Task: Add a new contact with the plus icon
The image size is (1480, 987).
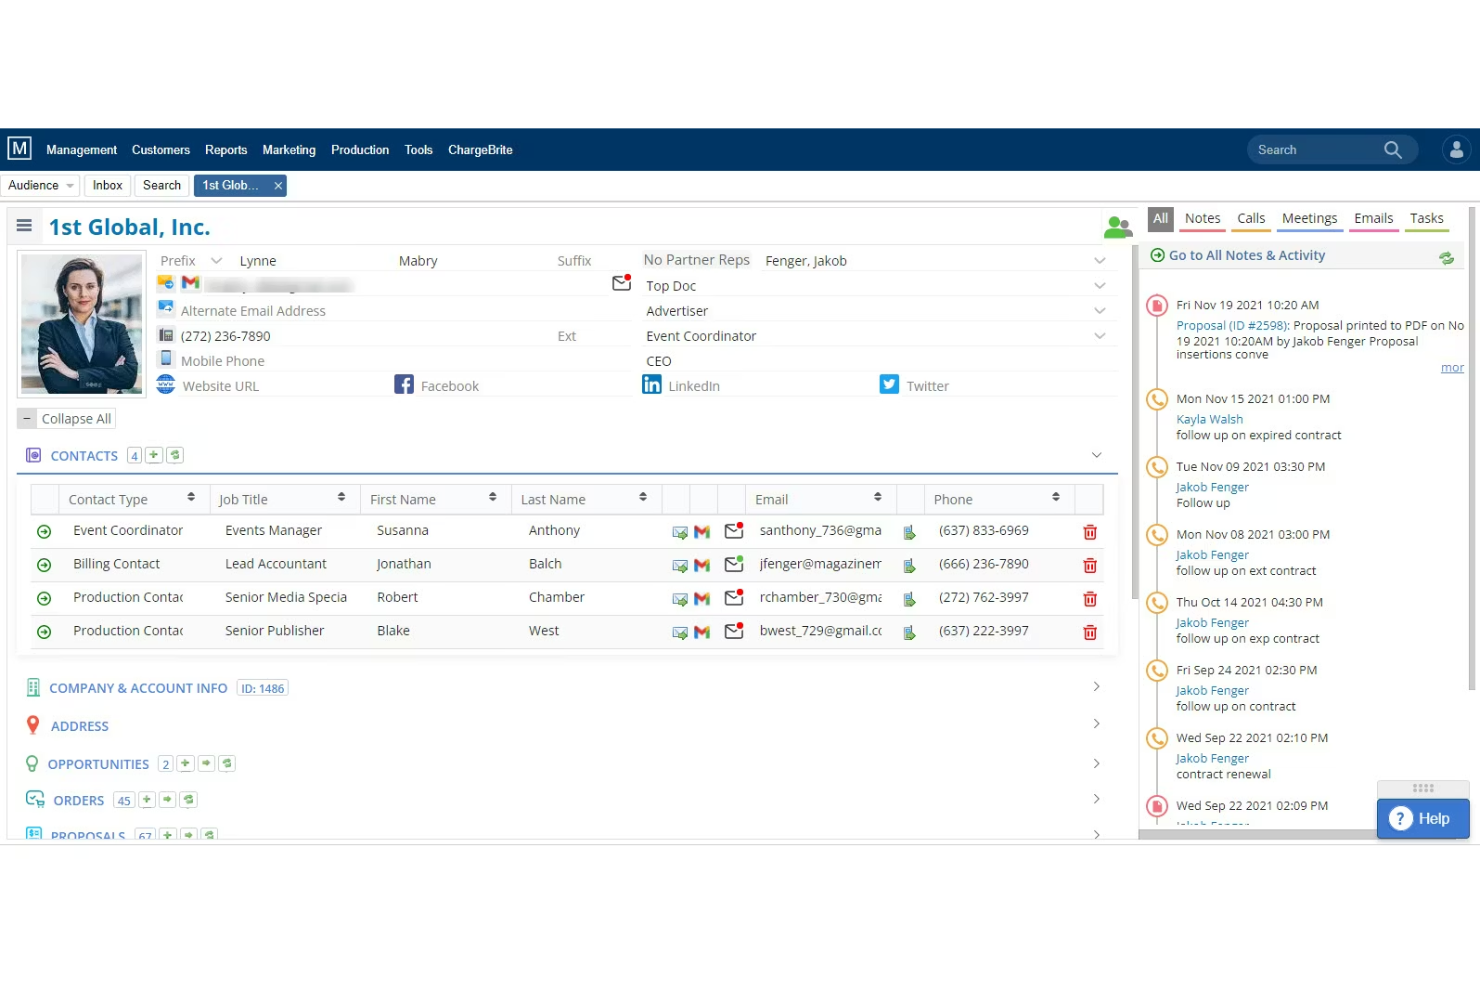Action: click(154, 455)
